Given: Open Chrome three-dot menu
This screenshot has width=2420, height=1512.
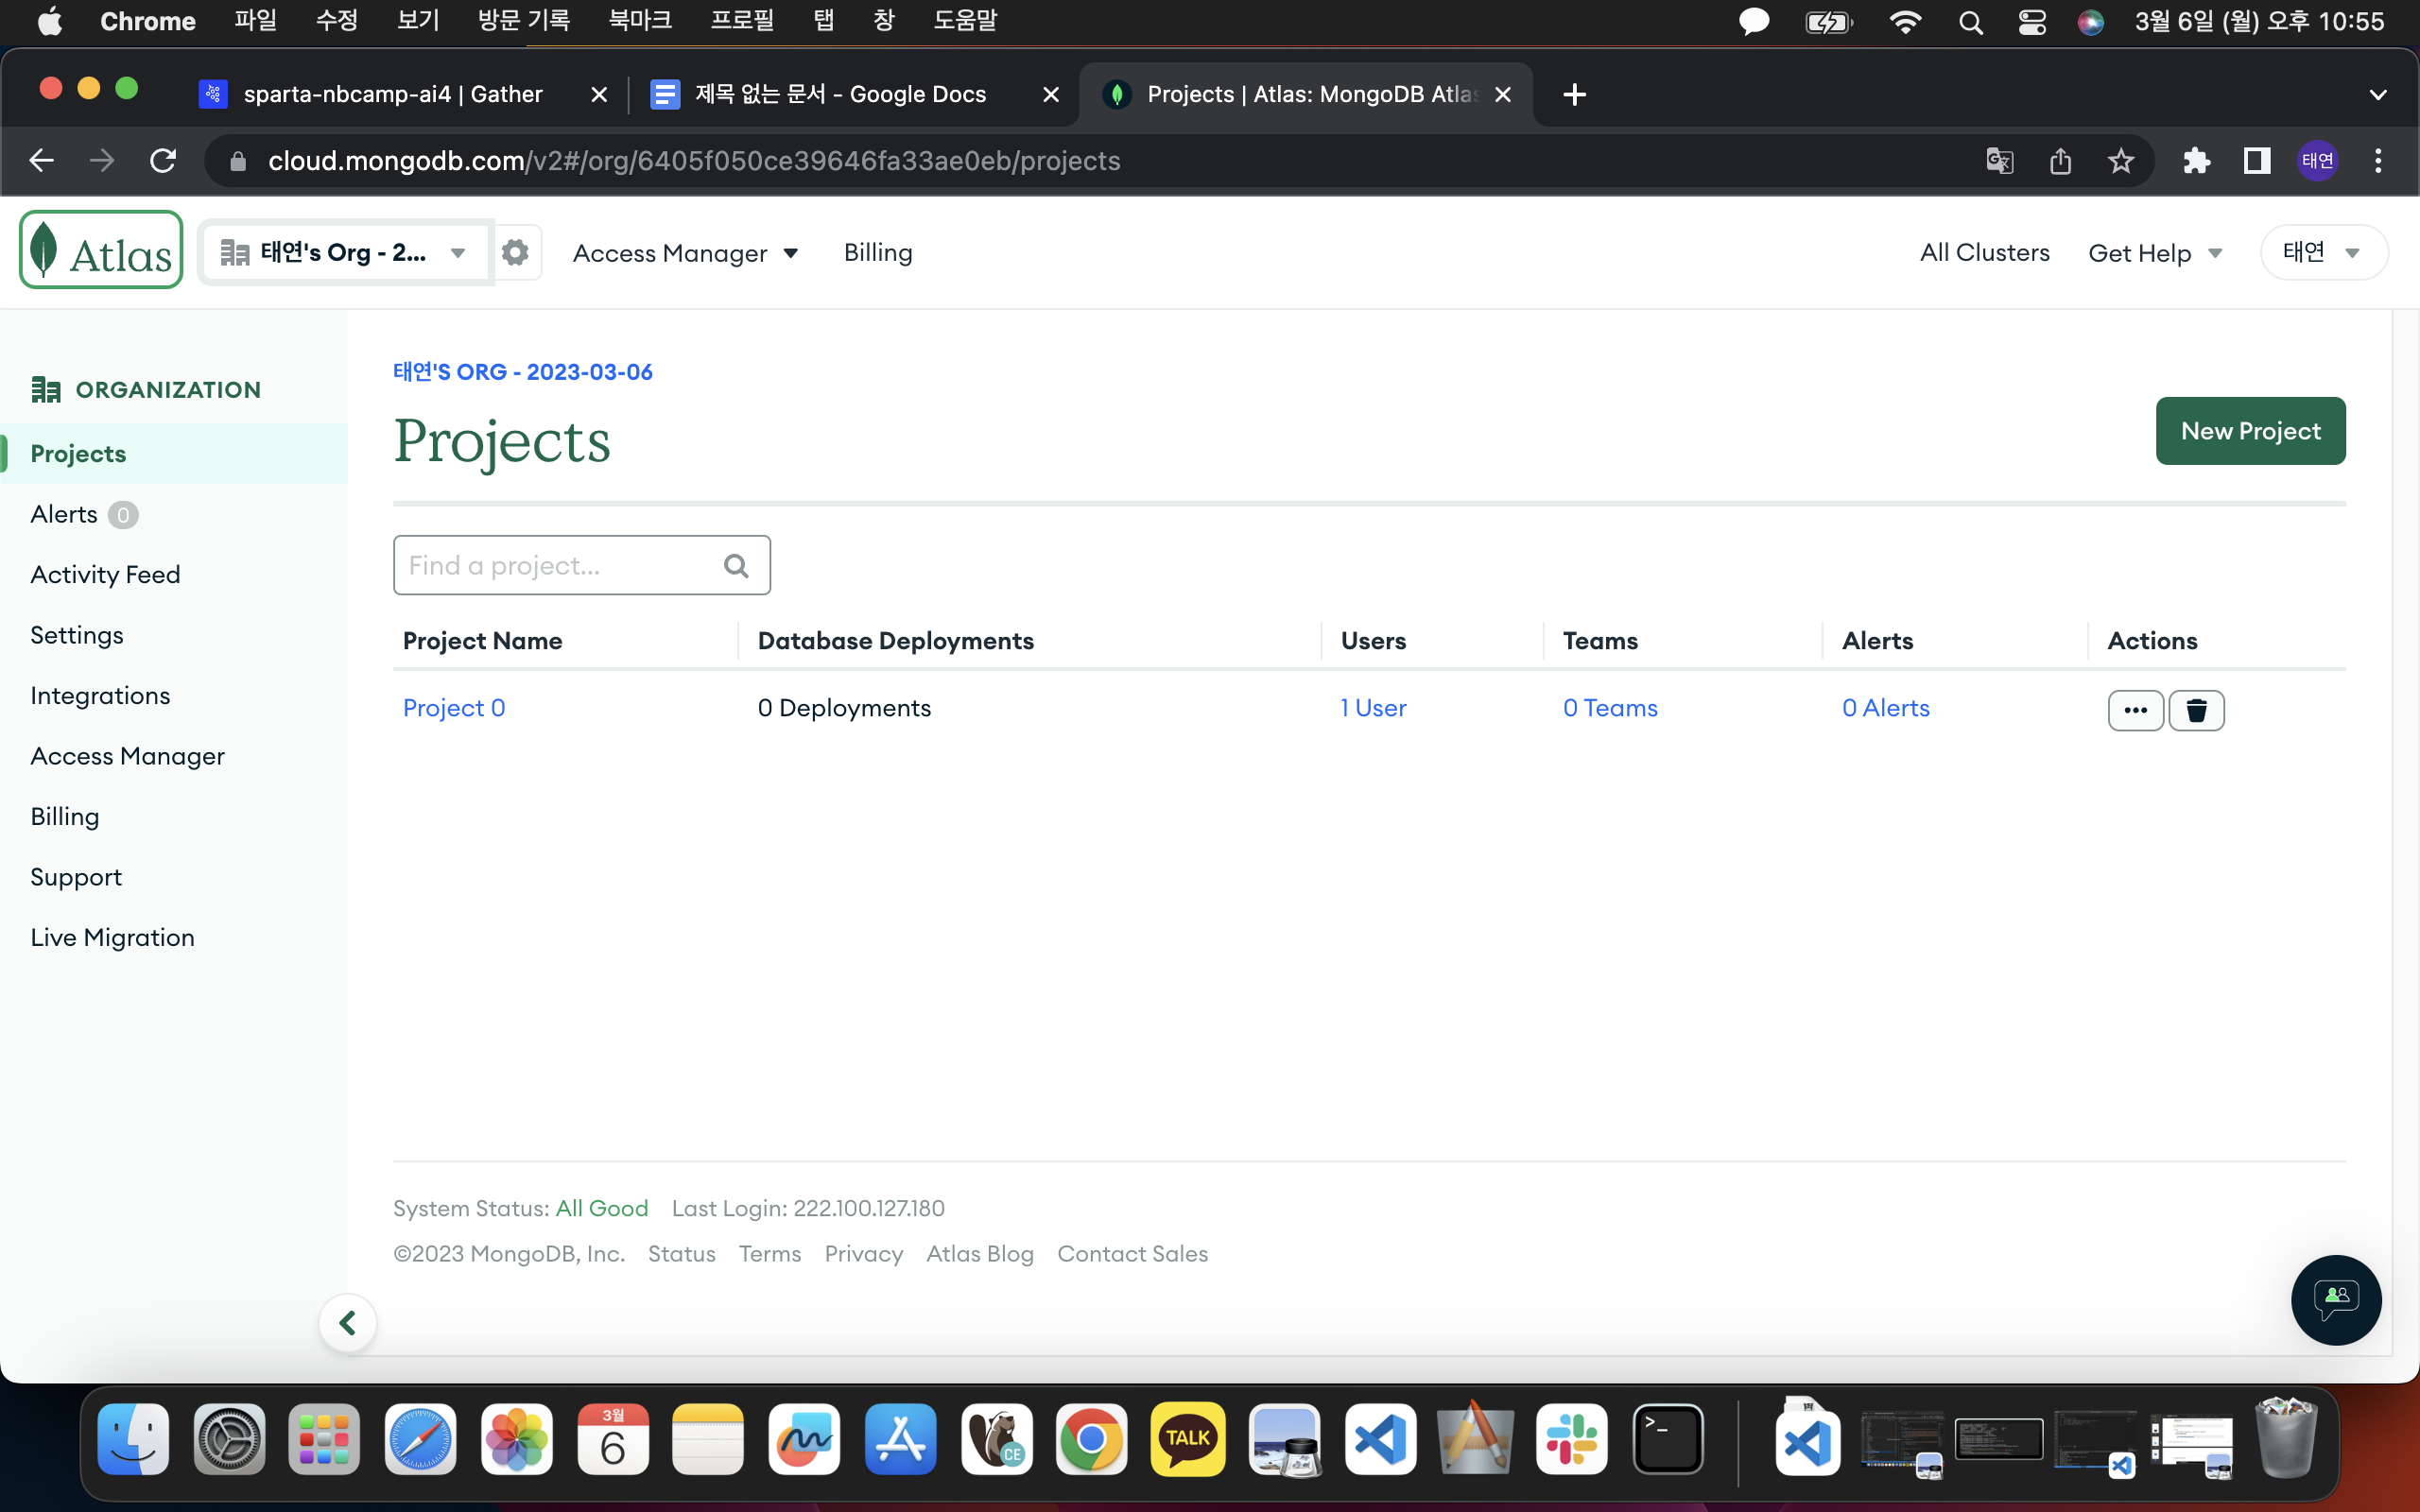Looking at the screenshot, I should point(2378,161).
